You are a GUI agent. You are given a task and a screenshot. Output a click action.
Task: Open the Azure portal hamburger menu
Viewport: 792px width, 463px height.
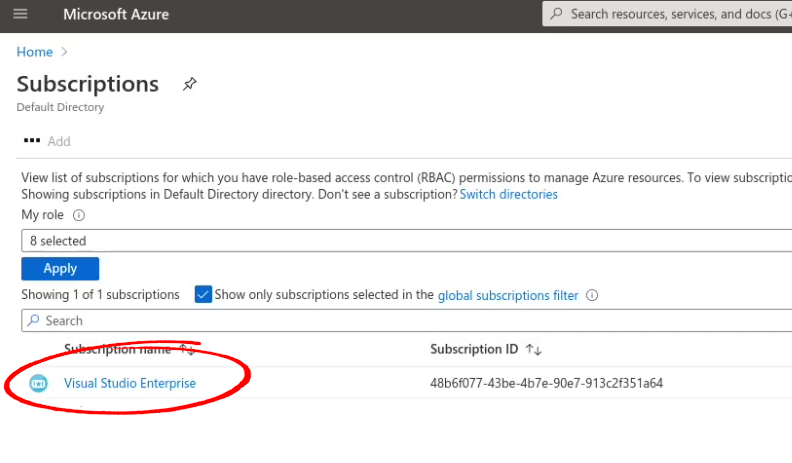[20, 14]
